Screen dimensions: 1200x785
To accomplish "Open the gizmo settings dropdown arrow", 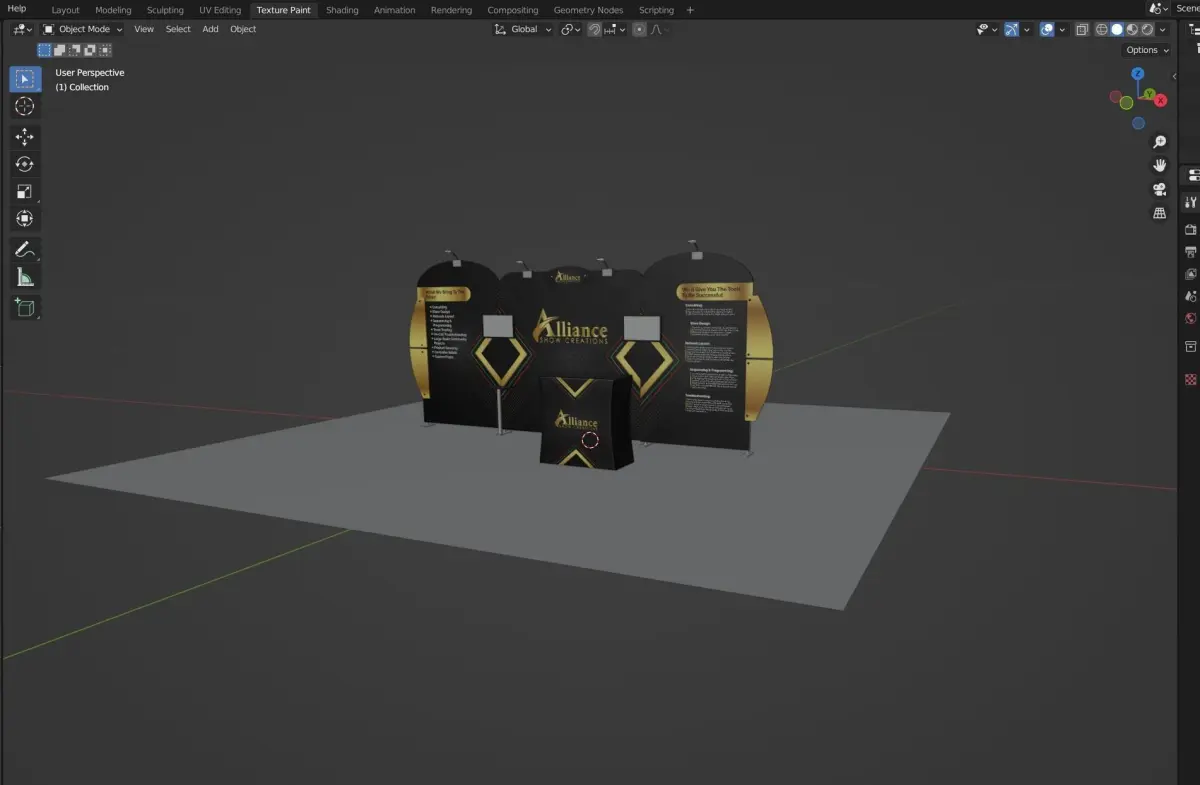I will [x=1027, y=30].
